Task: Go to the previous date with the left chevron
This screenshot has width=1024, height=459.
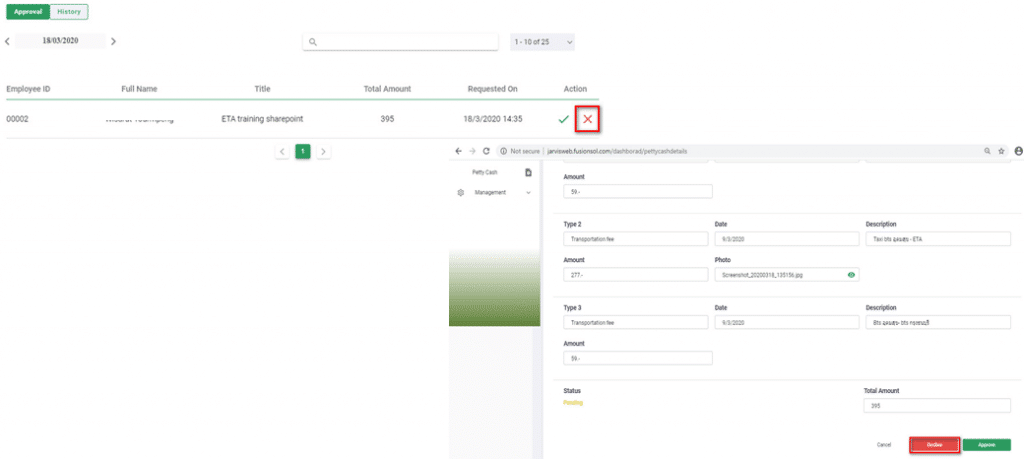Action: click(9, 42)
